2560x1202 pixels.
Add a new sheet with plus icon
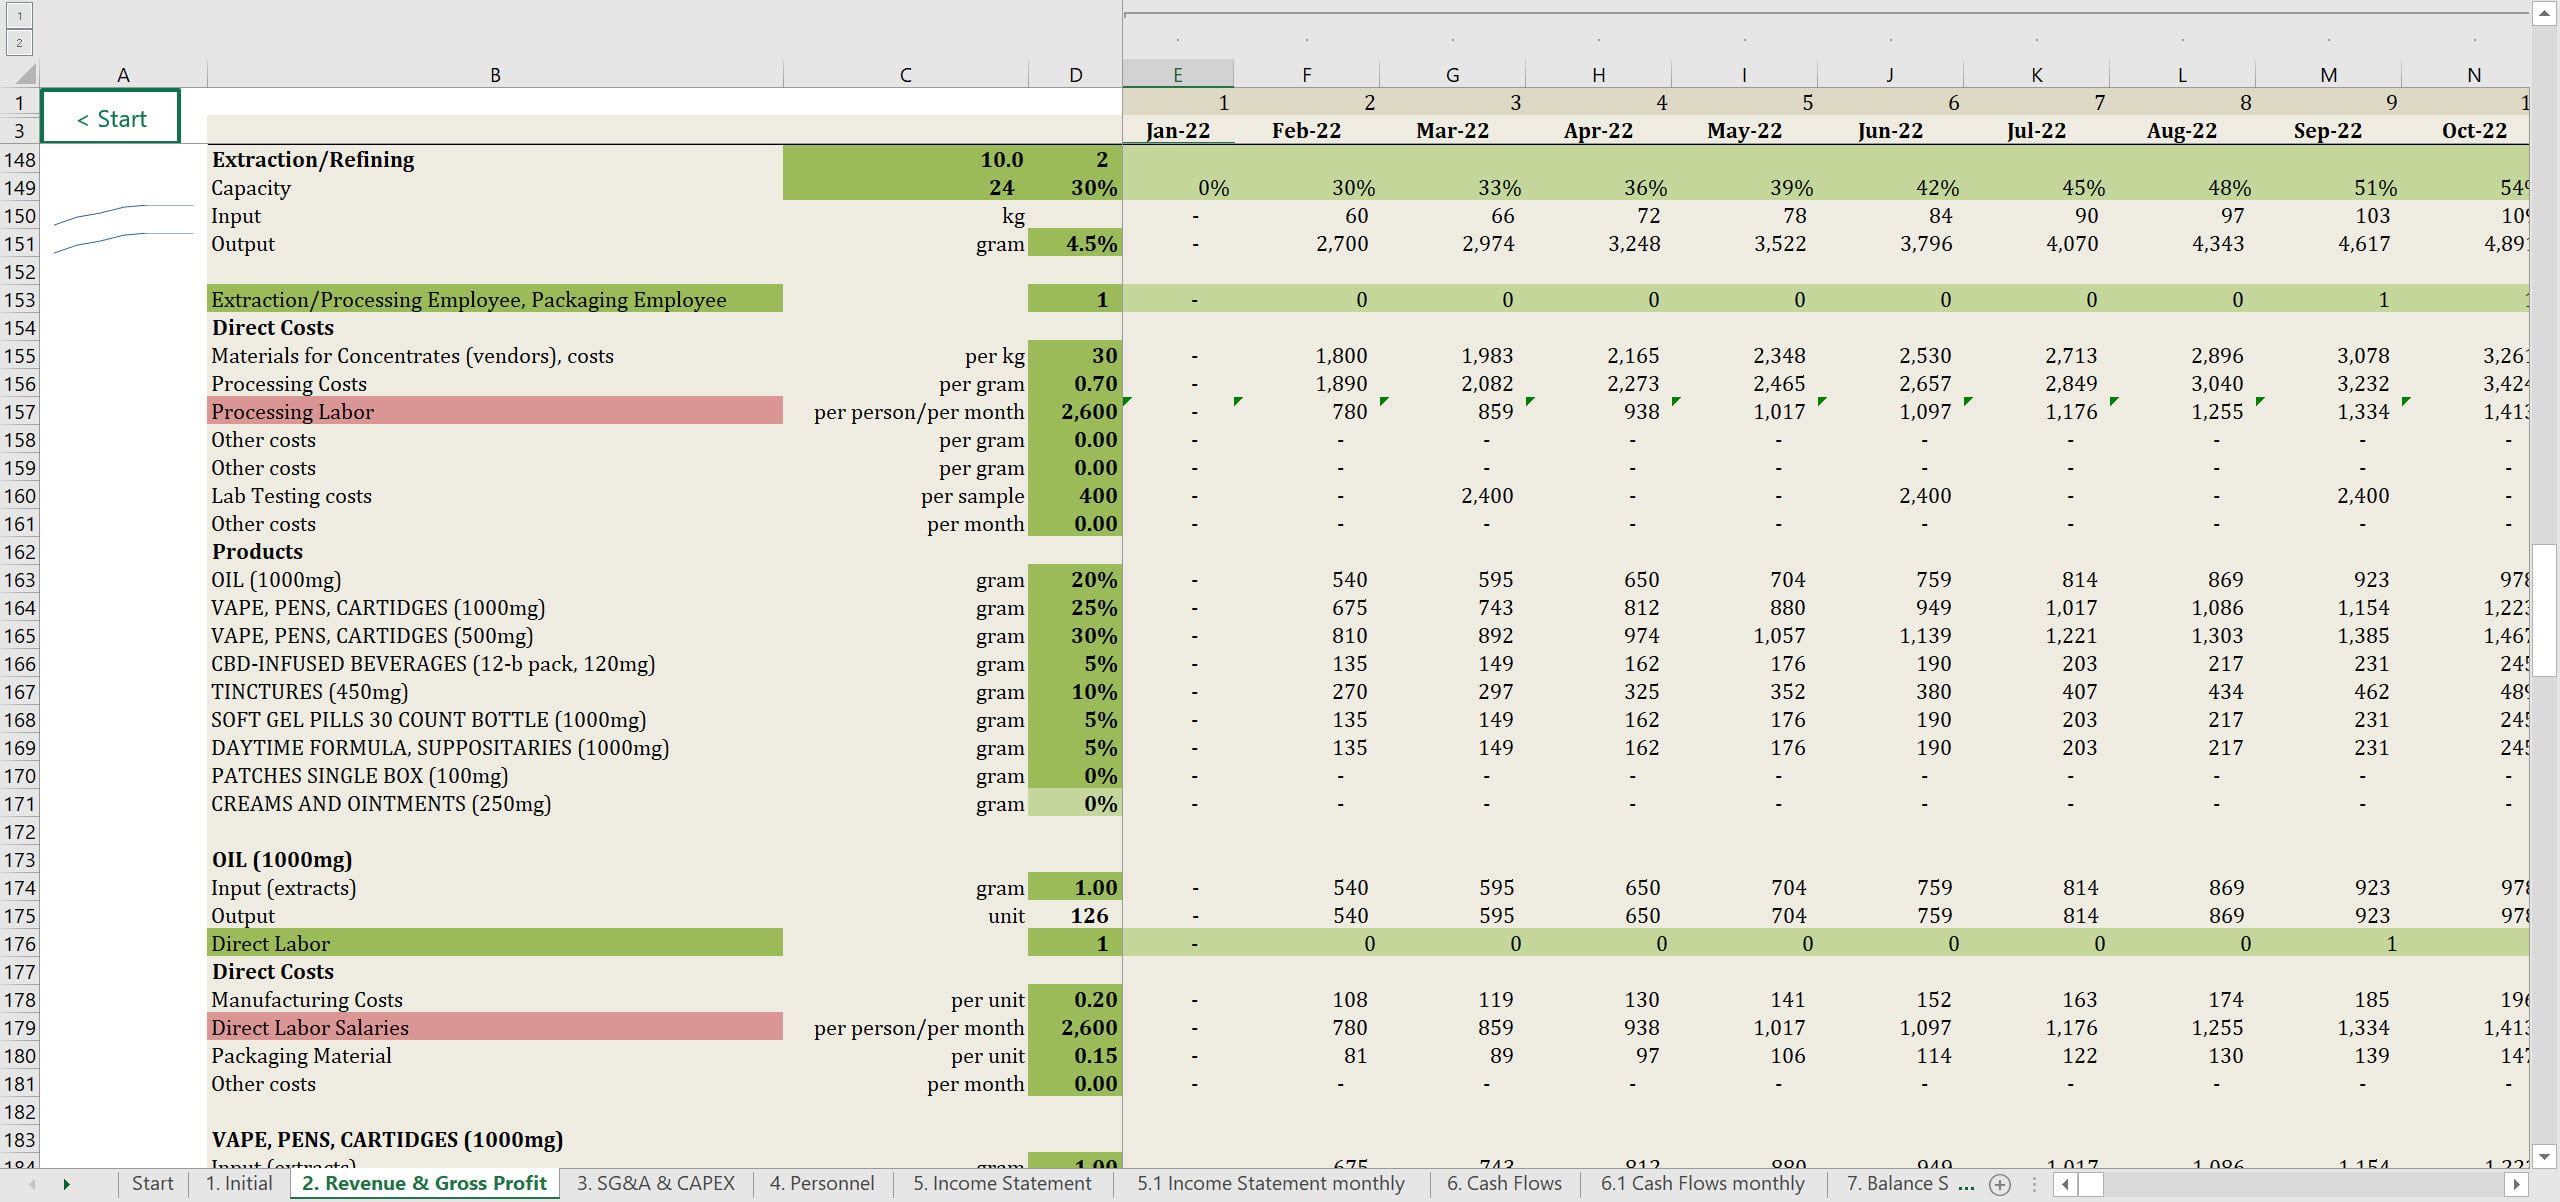(x=2000, y=1184)
